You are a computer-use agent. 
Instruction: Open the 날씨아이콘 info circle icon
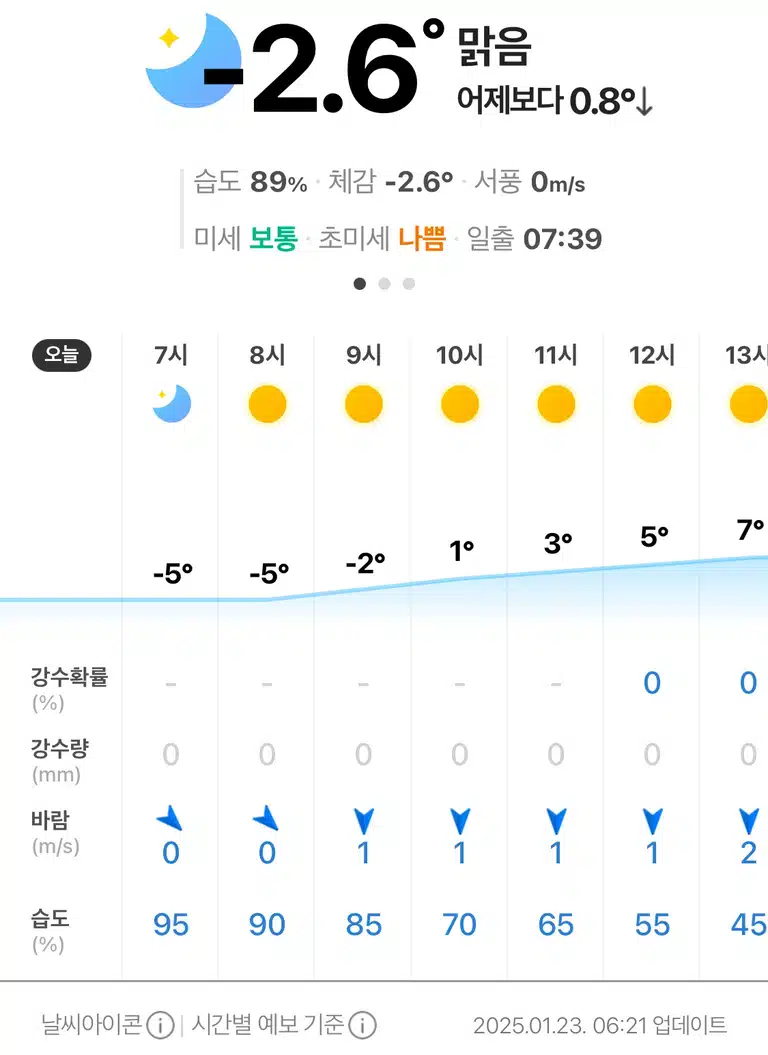pos(160,1026)
